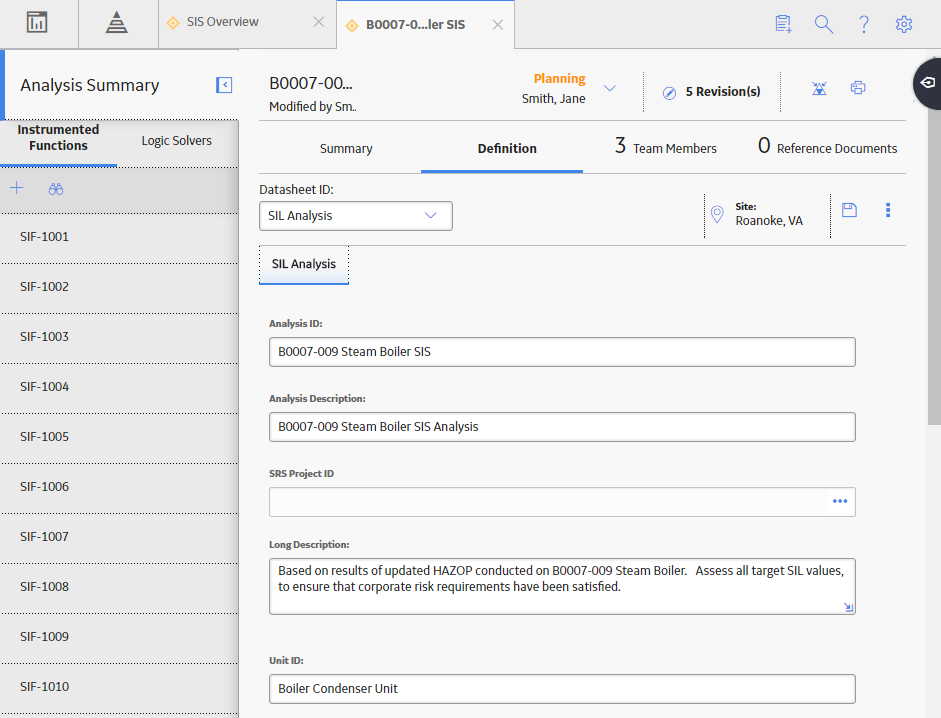Screen dimensions: 941x718
Task: Click the Analysis Description input field
Action: (562, 427)
